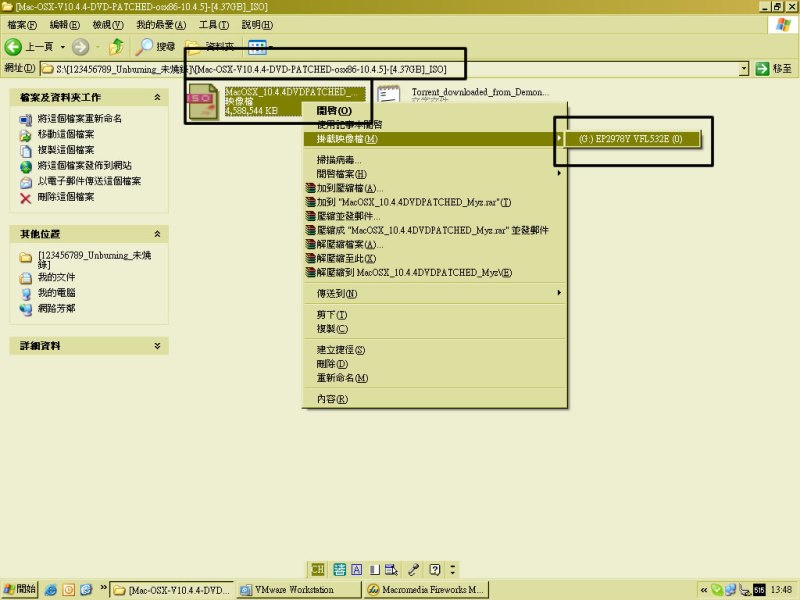Choose Create Shortcut (建立捷徑) entry
Screen dimensions: 800x600
click(435, 350)
